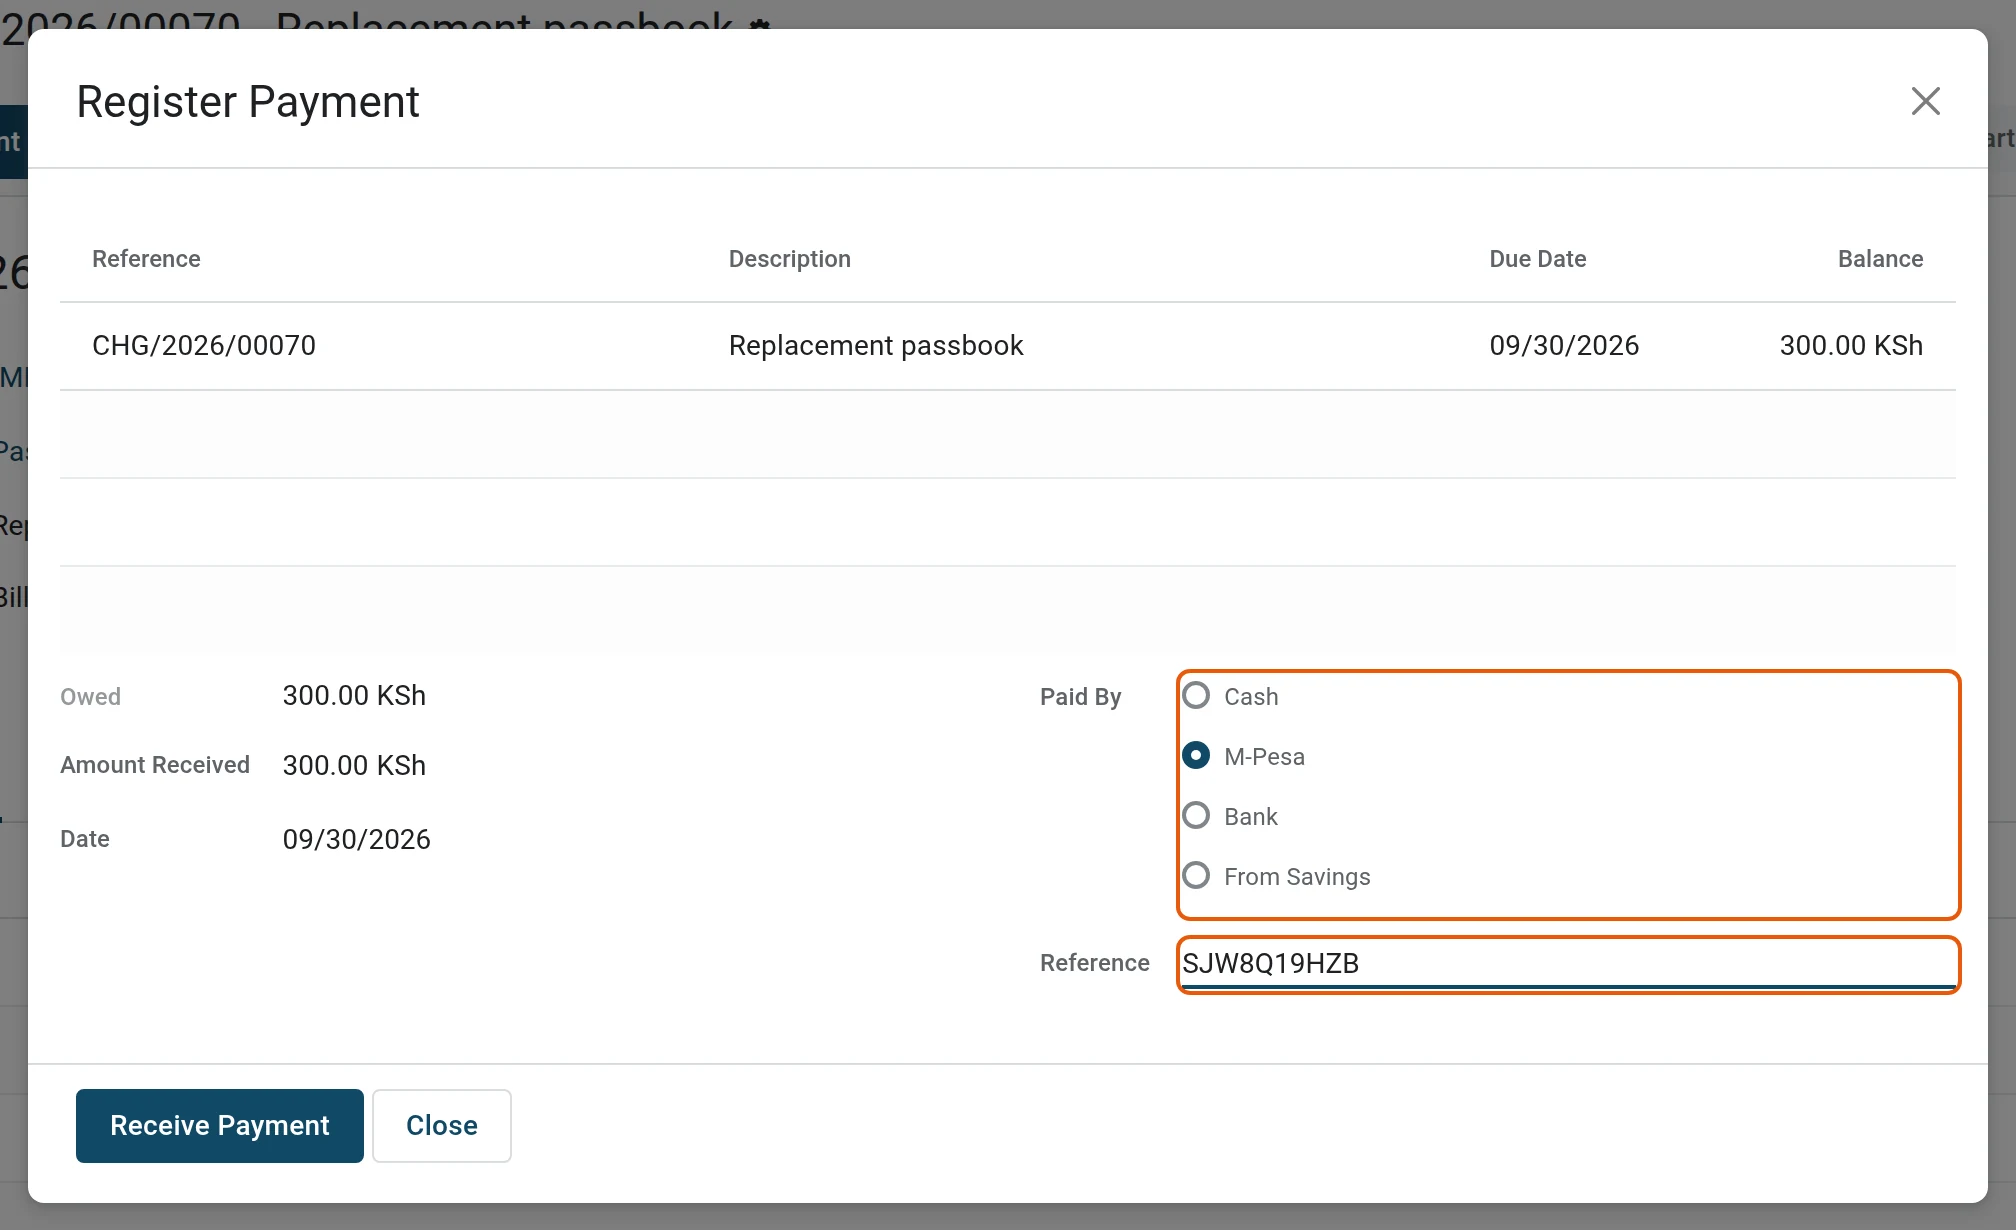Click the Paid By label

pyautogui.click(x=1080, y=697)
